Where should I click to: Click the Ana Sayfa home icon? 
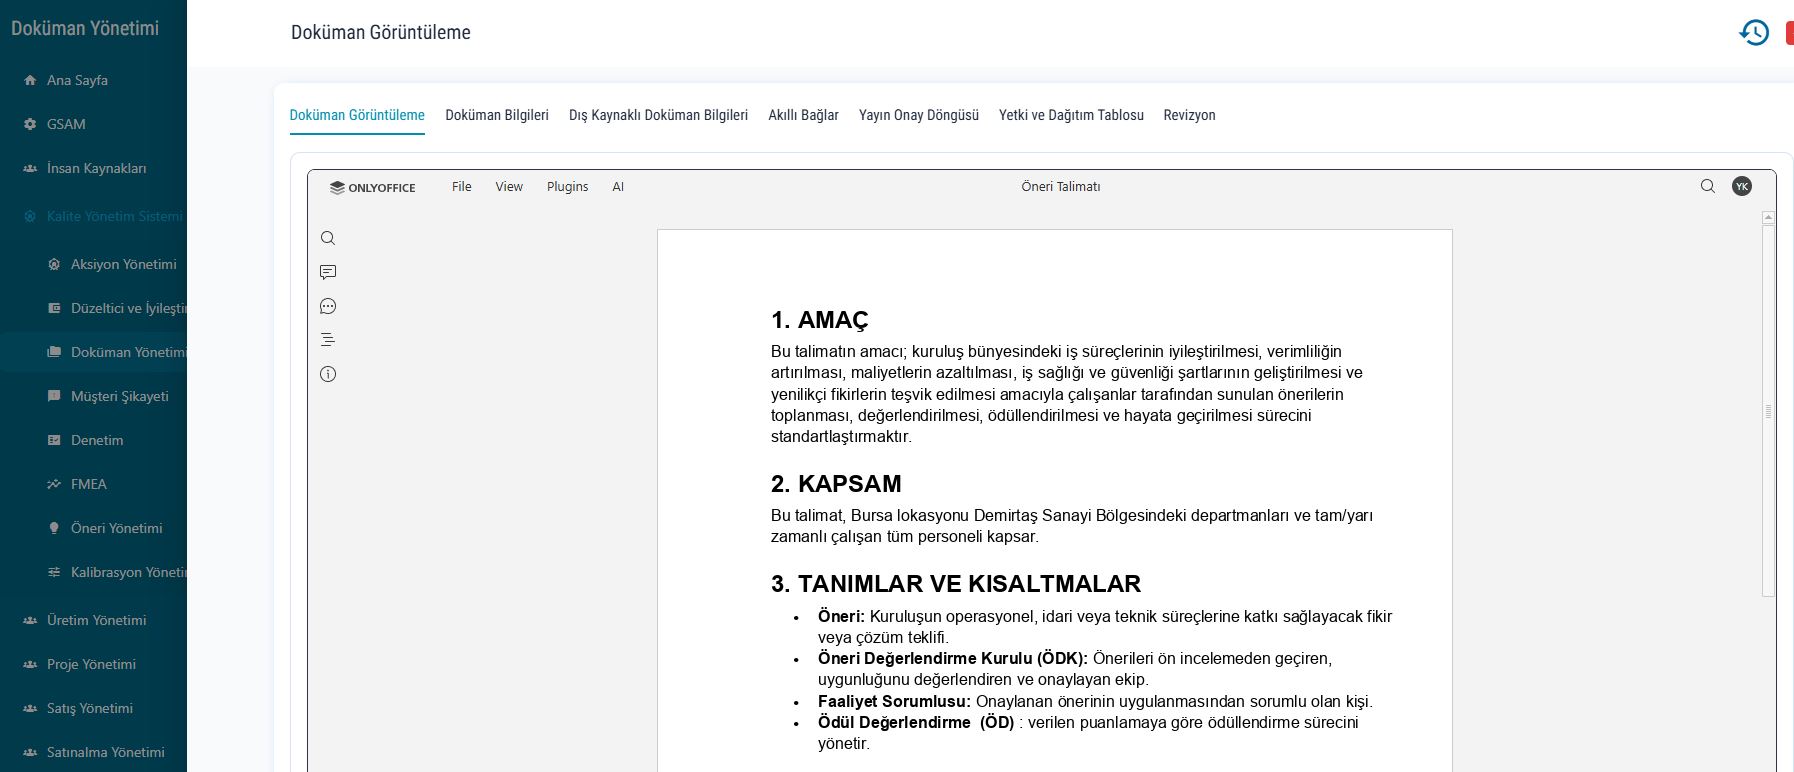(x=30, y=80)
